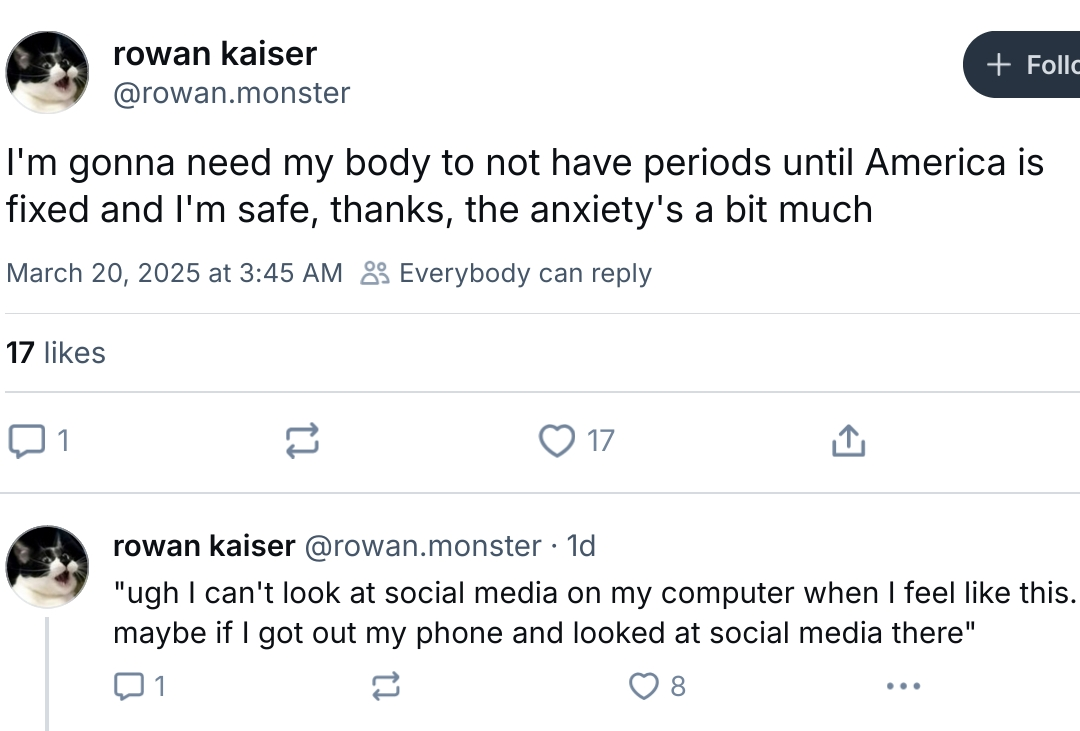The width and height of the screenshot is (1080, 731).
Task: Click the Follow button
Action: pos(1025,65)
